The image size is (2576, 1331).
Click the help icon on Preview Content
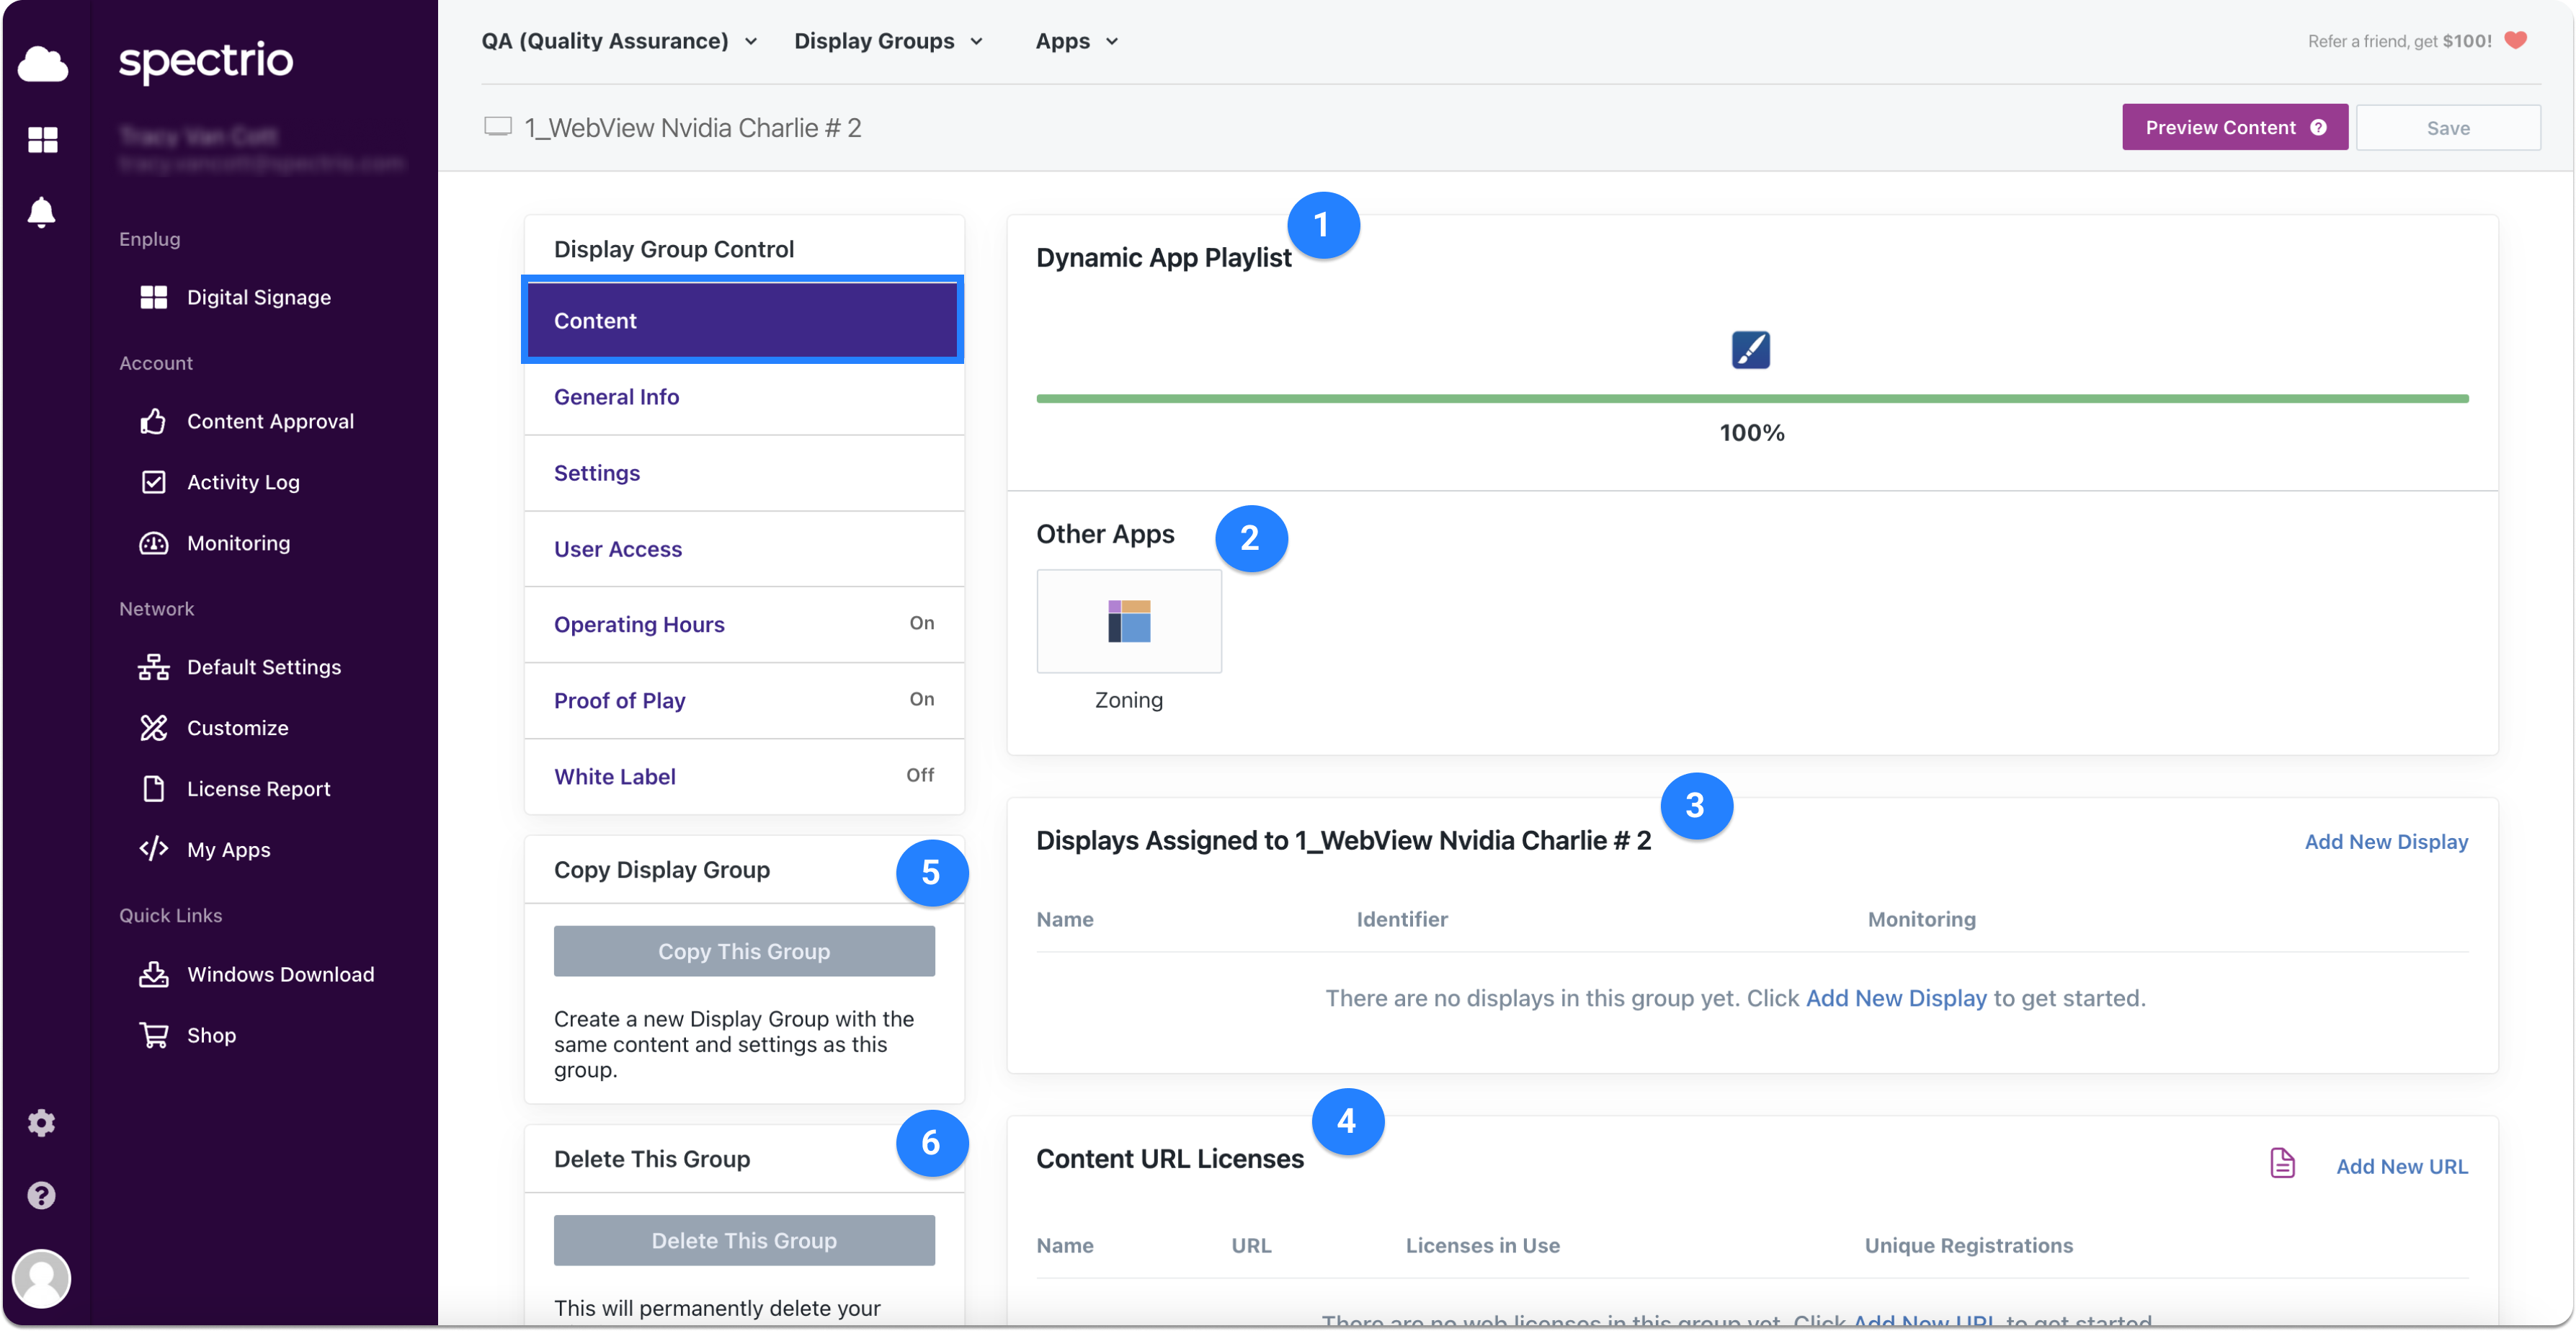2318,127
